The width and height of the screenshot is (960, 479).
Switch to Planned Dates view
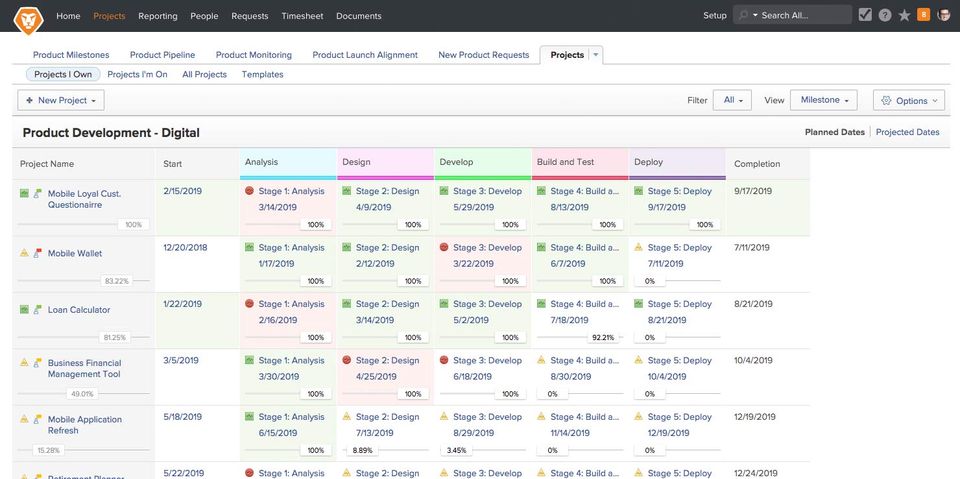[834, 132]
